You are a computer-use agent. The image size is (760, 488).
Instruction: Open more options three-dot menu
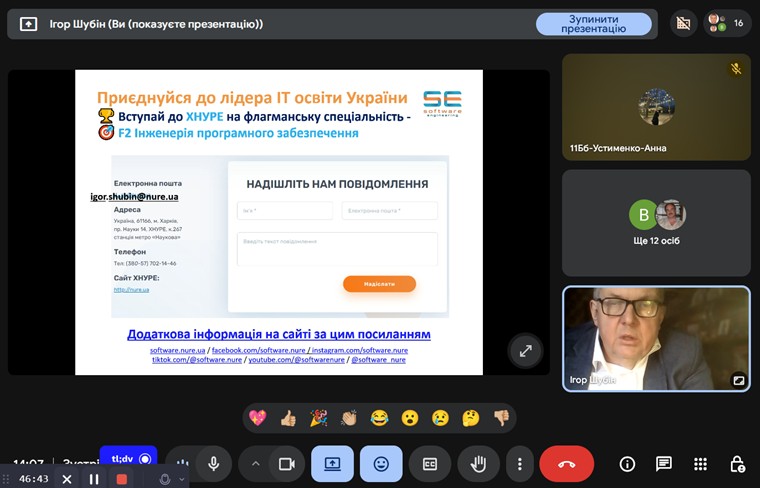tap(519, 464)
